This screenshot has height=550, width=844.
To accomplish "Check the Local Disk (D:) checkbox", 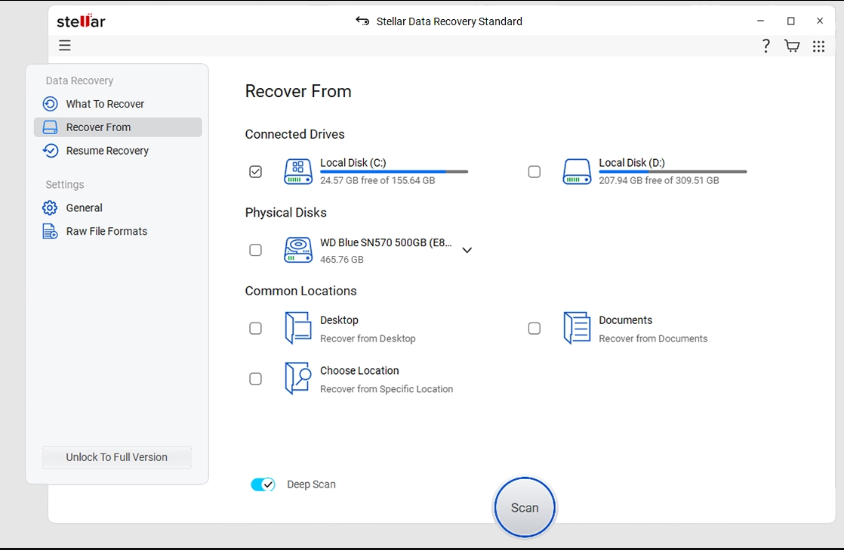I will click(x=534, y=172).
